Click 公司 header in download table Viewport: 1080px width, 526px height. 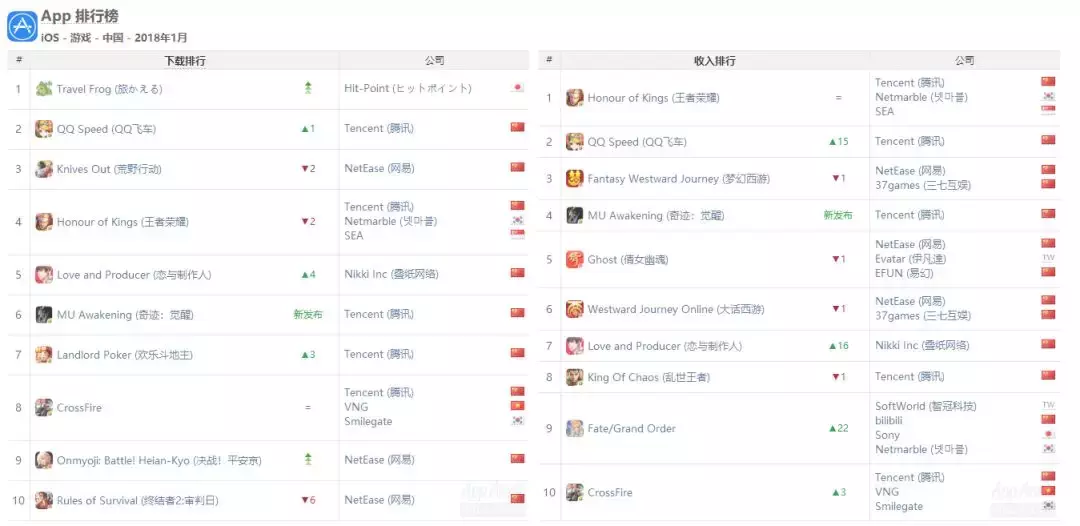click(x=434, y=61)
